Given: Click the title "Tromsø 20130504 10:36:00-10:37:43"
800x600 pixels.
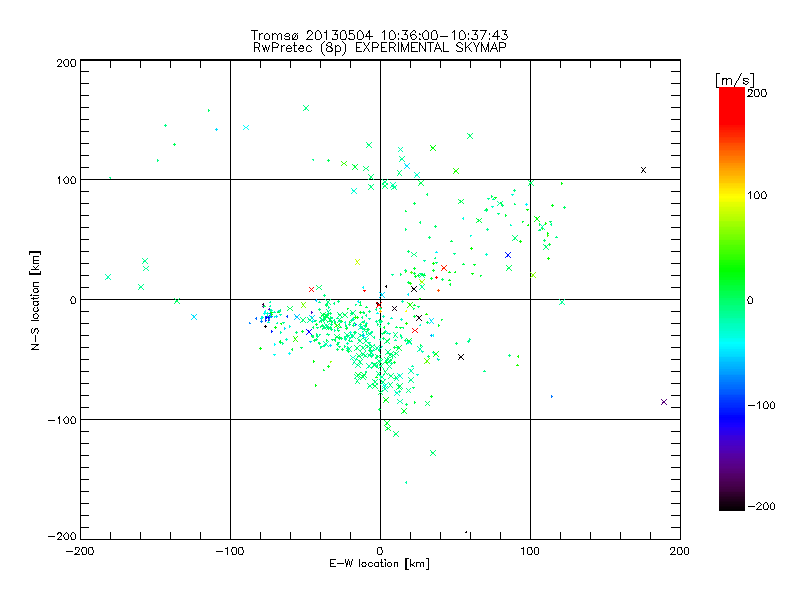Looking at the screenshot, I should [x=379, y=35].
